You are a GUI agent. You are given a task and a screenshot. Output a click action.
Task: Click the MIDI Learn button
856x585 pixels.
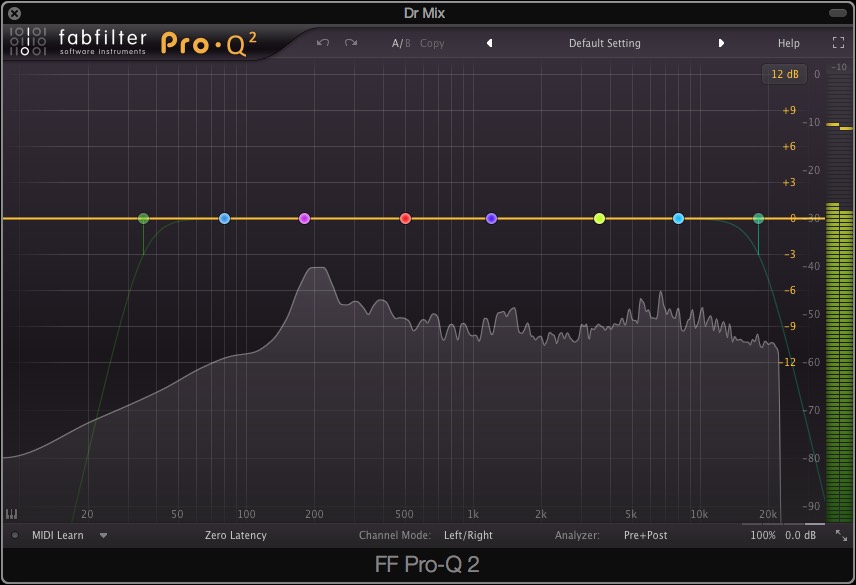point(58,535)
